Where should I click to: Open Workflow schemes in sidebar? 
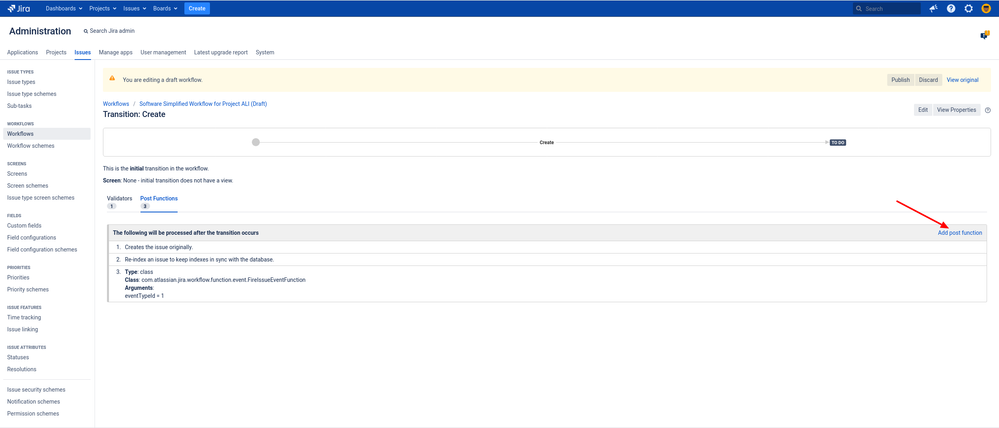[31, 146]
